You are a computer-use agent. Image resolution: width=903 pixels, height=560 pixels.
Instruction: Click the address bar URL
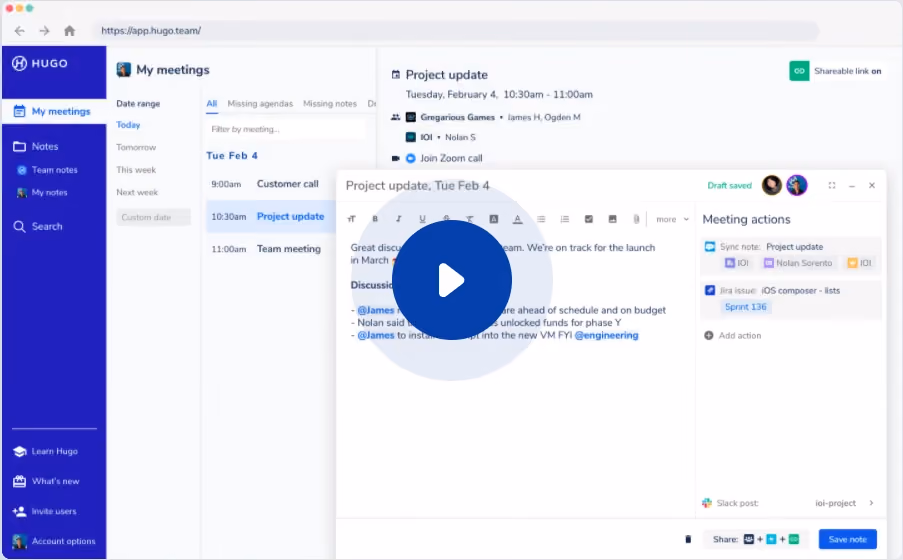click(x=151, y=31)
